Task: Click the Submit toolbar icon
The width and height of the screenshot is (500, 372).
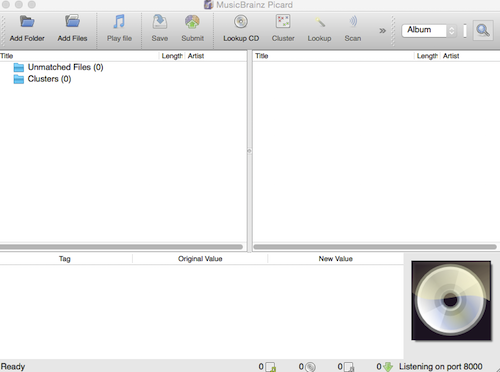Action: pyautogui.click(x=192, y=22)
